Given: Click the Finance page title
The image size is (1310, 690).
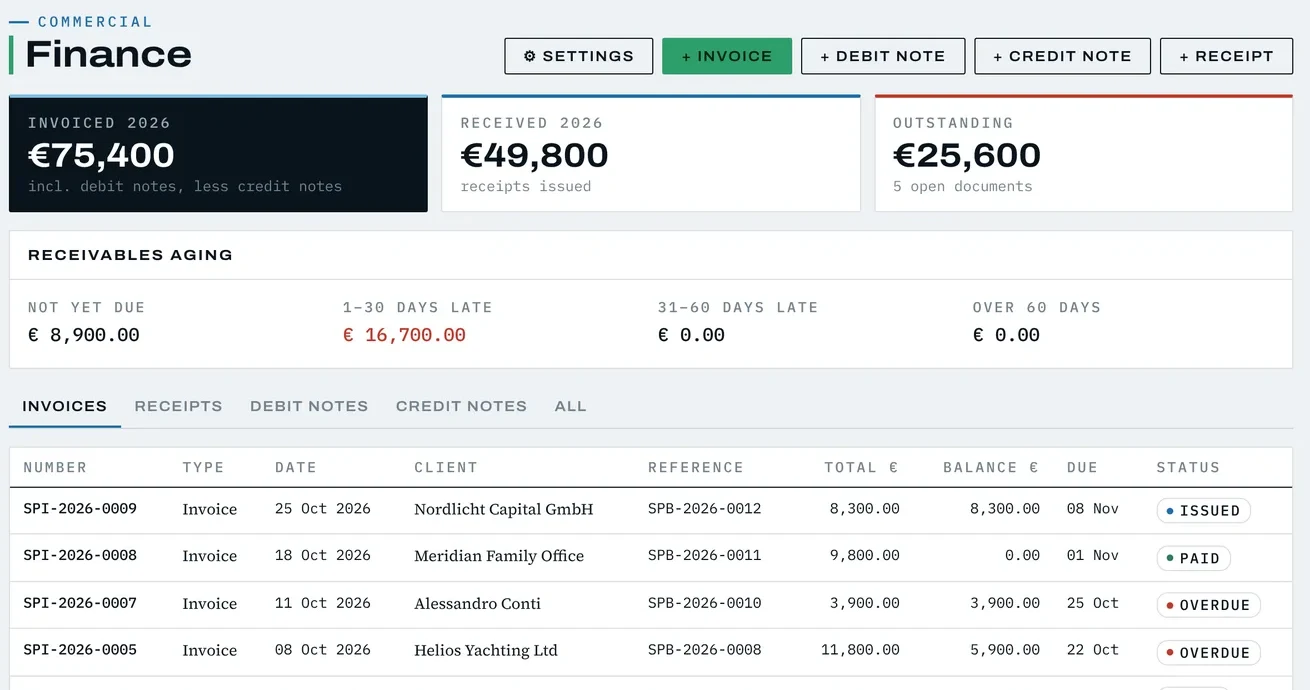Looking at the screenshot, I should click(108, 54).
